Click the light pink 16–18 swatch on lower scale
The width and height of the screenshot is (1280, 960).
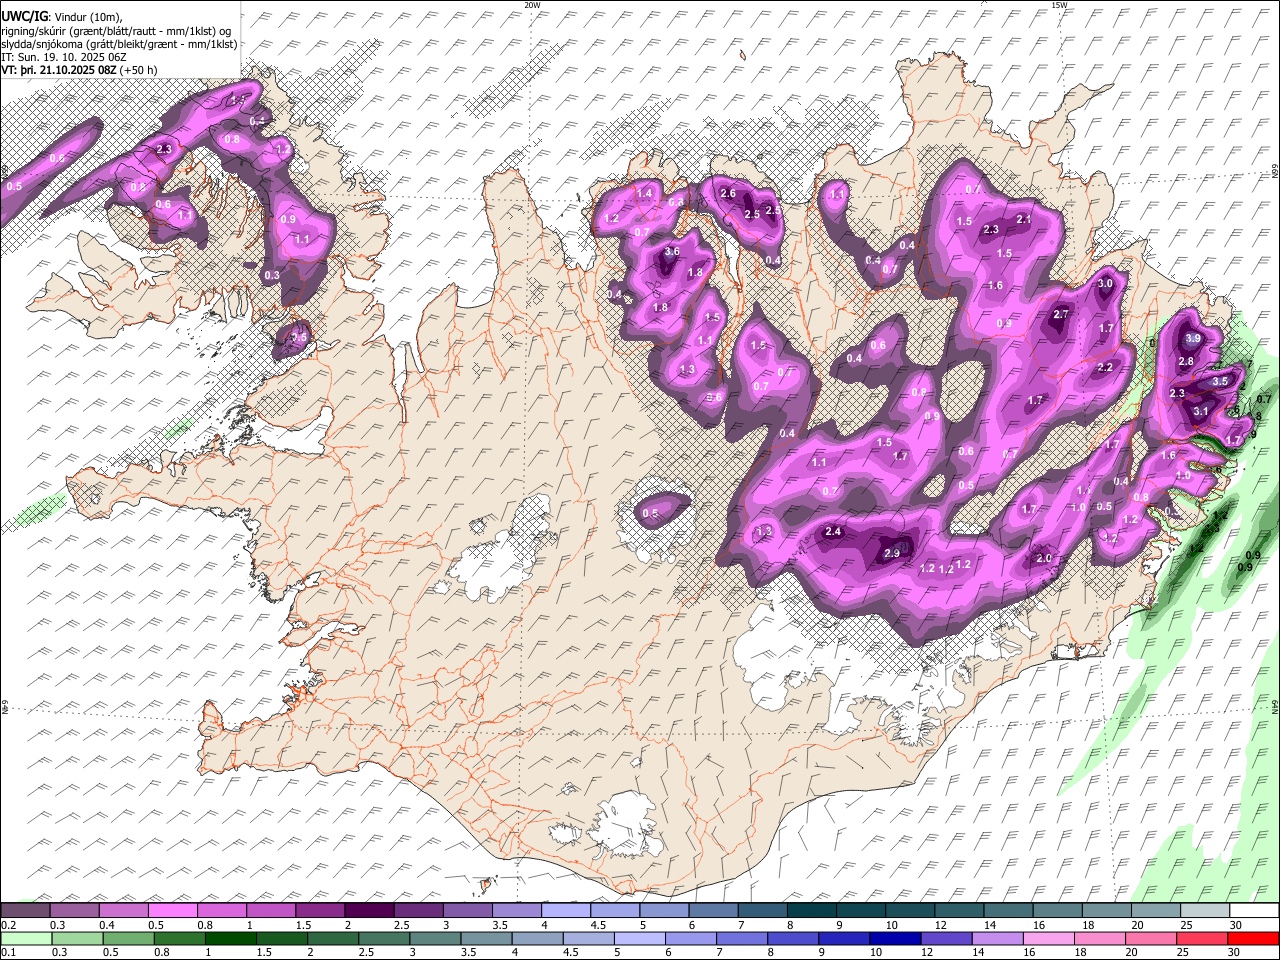tap(1049, 938)
